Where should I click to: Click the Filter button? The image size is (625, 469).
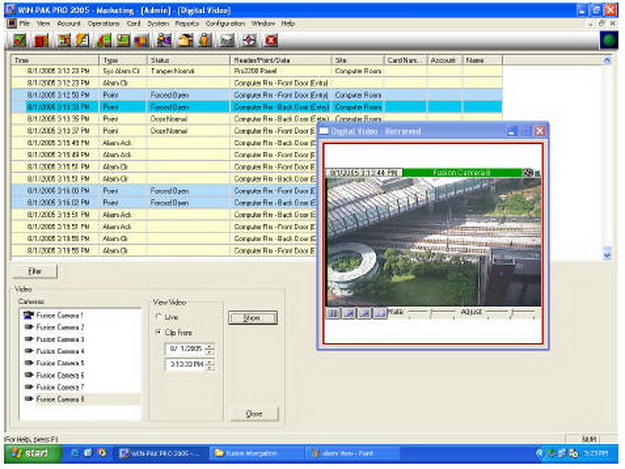[x=35, y=271]
